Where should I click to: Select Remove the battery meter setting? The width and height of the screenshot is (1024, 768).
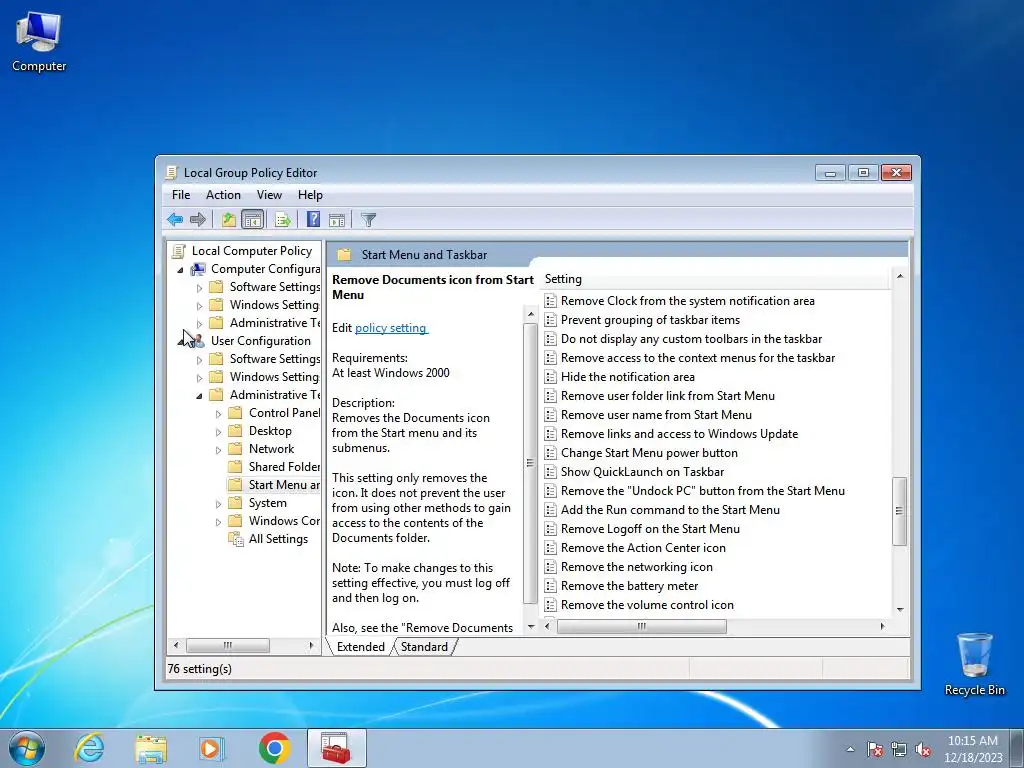[x=630, y=586]
